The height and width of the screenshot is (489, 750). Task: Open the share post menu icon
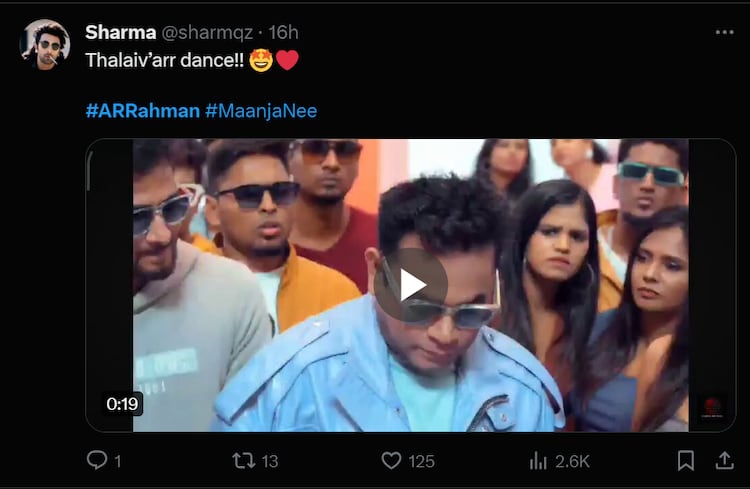(x=724, y=460)
